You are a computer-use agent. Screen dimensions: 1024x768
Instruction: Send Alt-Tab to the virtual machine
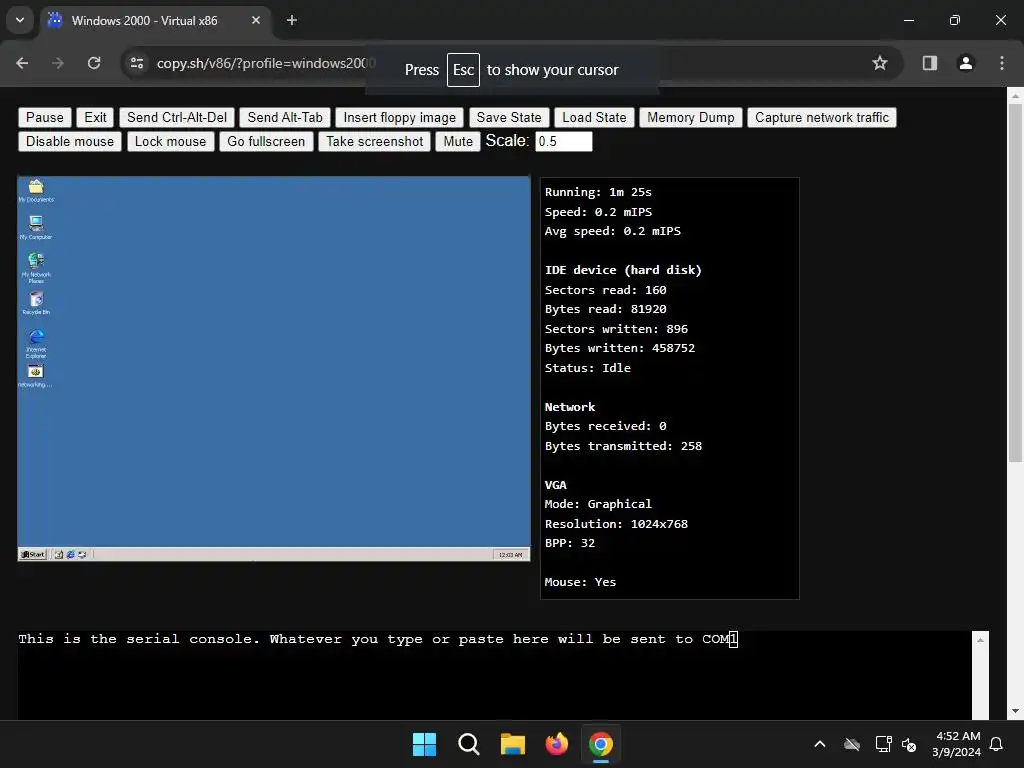point(285,118)
